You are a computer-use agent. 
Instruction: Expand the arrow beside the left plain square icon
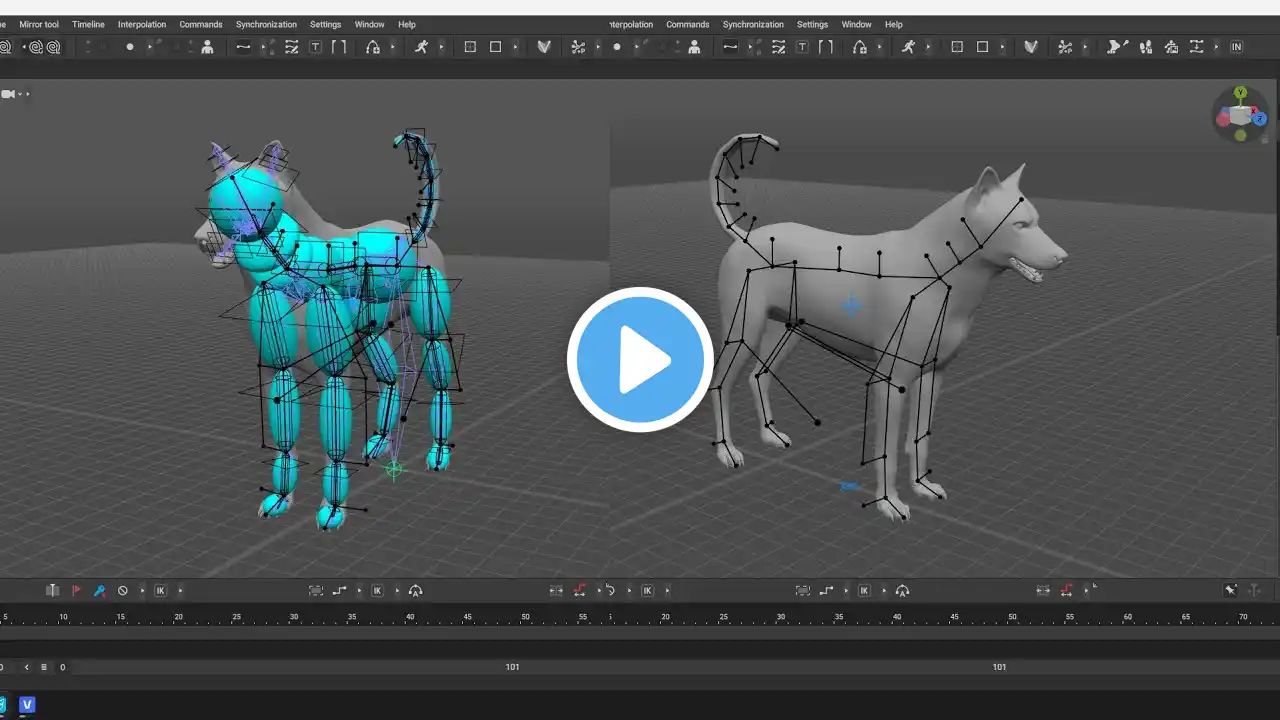click(515, 47)
